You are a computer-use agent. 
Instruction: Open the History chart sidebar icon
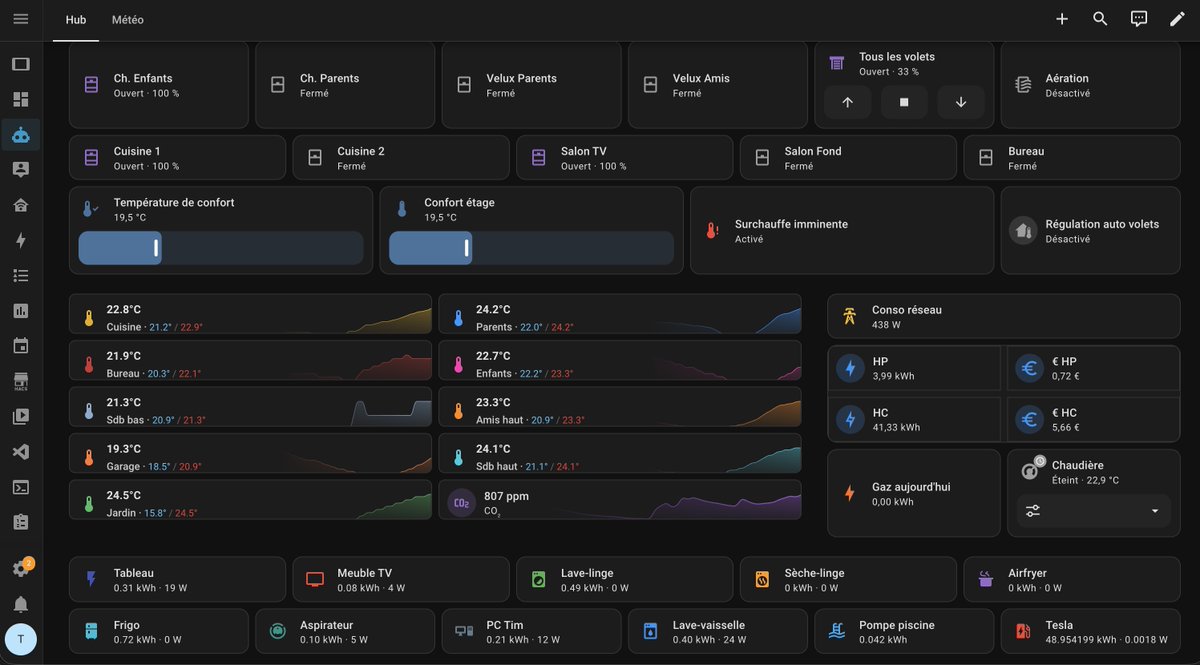tap(21, 311)
